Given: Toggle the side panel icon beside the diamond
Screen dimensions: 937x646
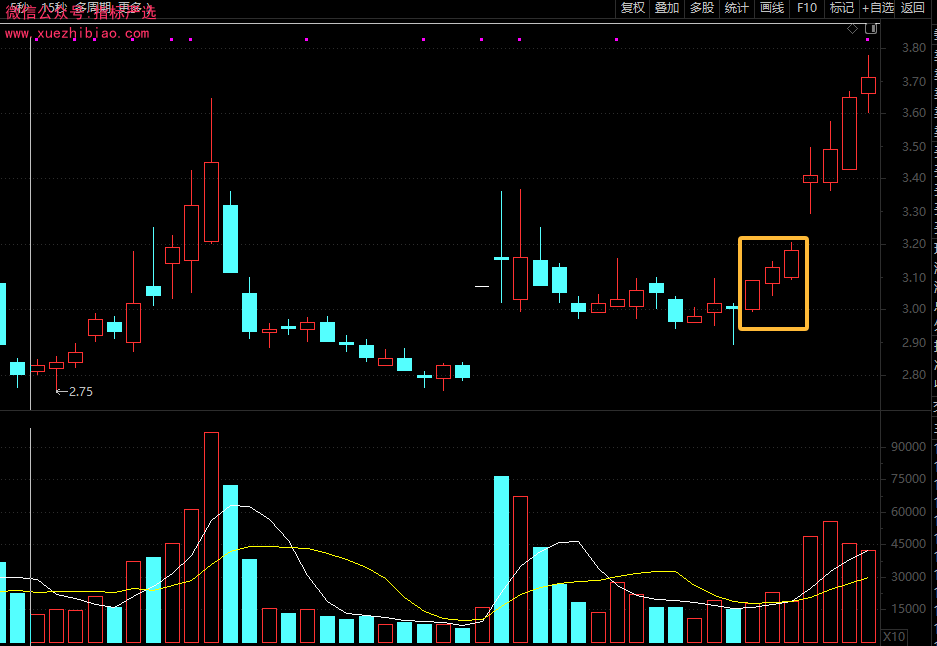Looking at the screenshot, I should point(871,28).
